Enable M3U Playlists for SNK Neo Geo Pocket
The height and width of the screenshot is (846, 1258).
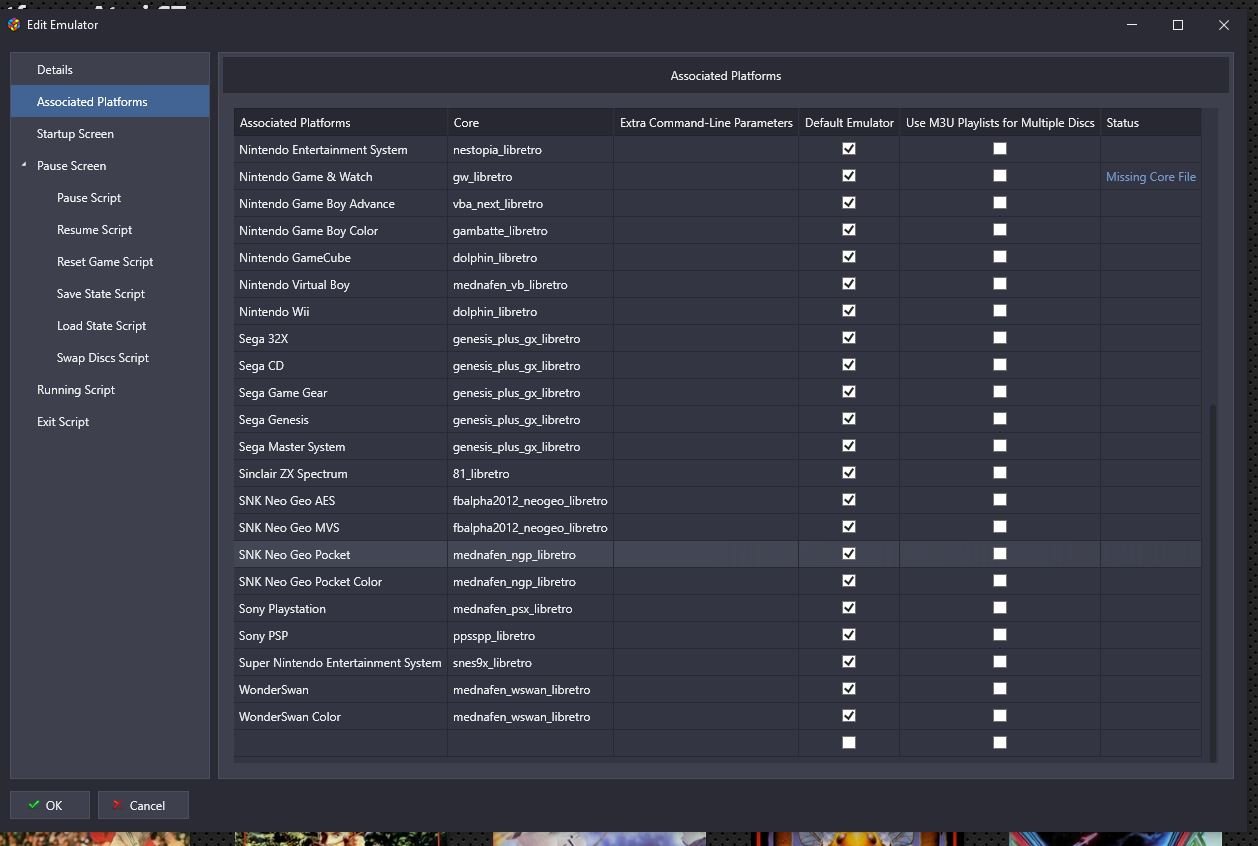[x=1000, y=554]
